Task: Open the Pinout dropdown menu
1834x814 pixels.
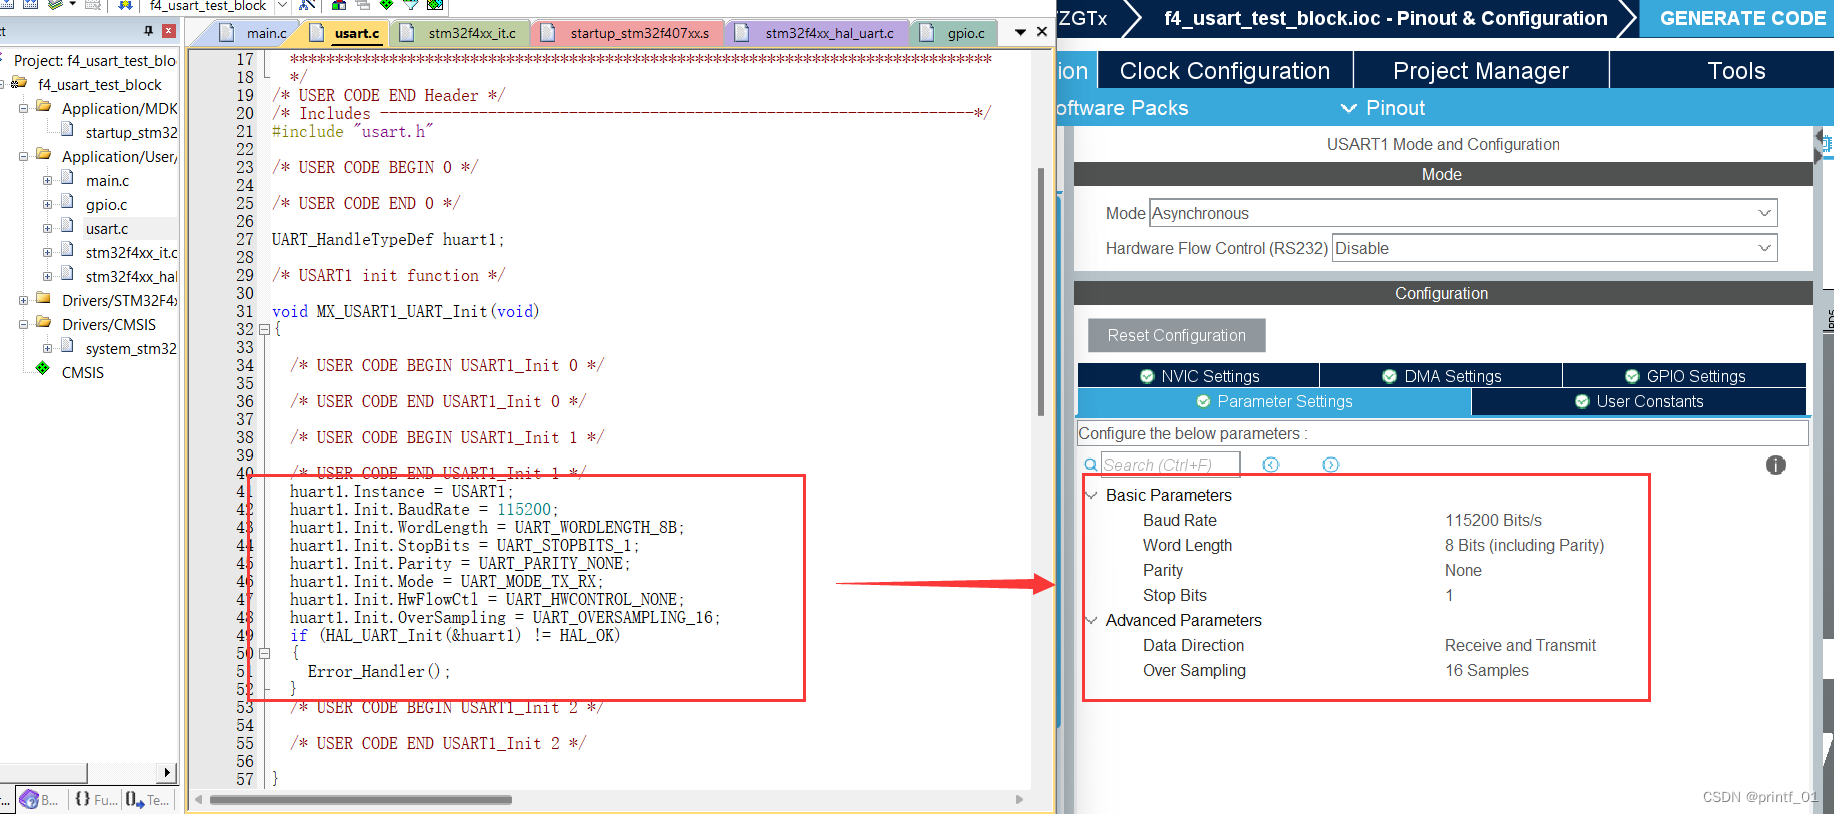Action: [x=1382, y=108]
